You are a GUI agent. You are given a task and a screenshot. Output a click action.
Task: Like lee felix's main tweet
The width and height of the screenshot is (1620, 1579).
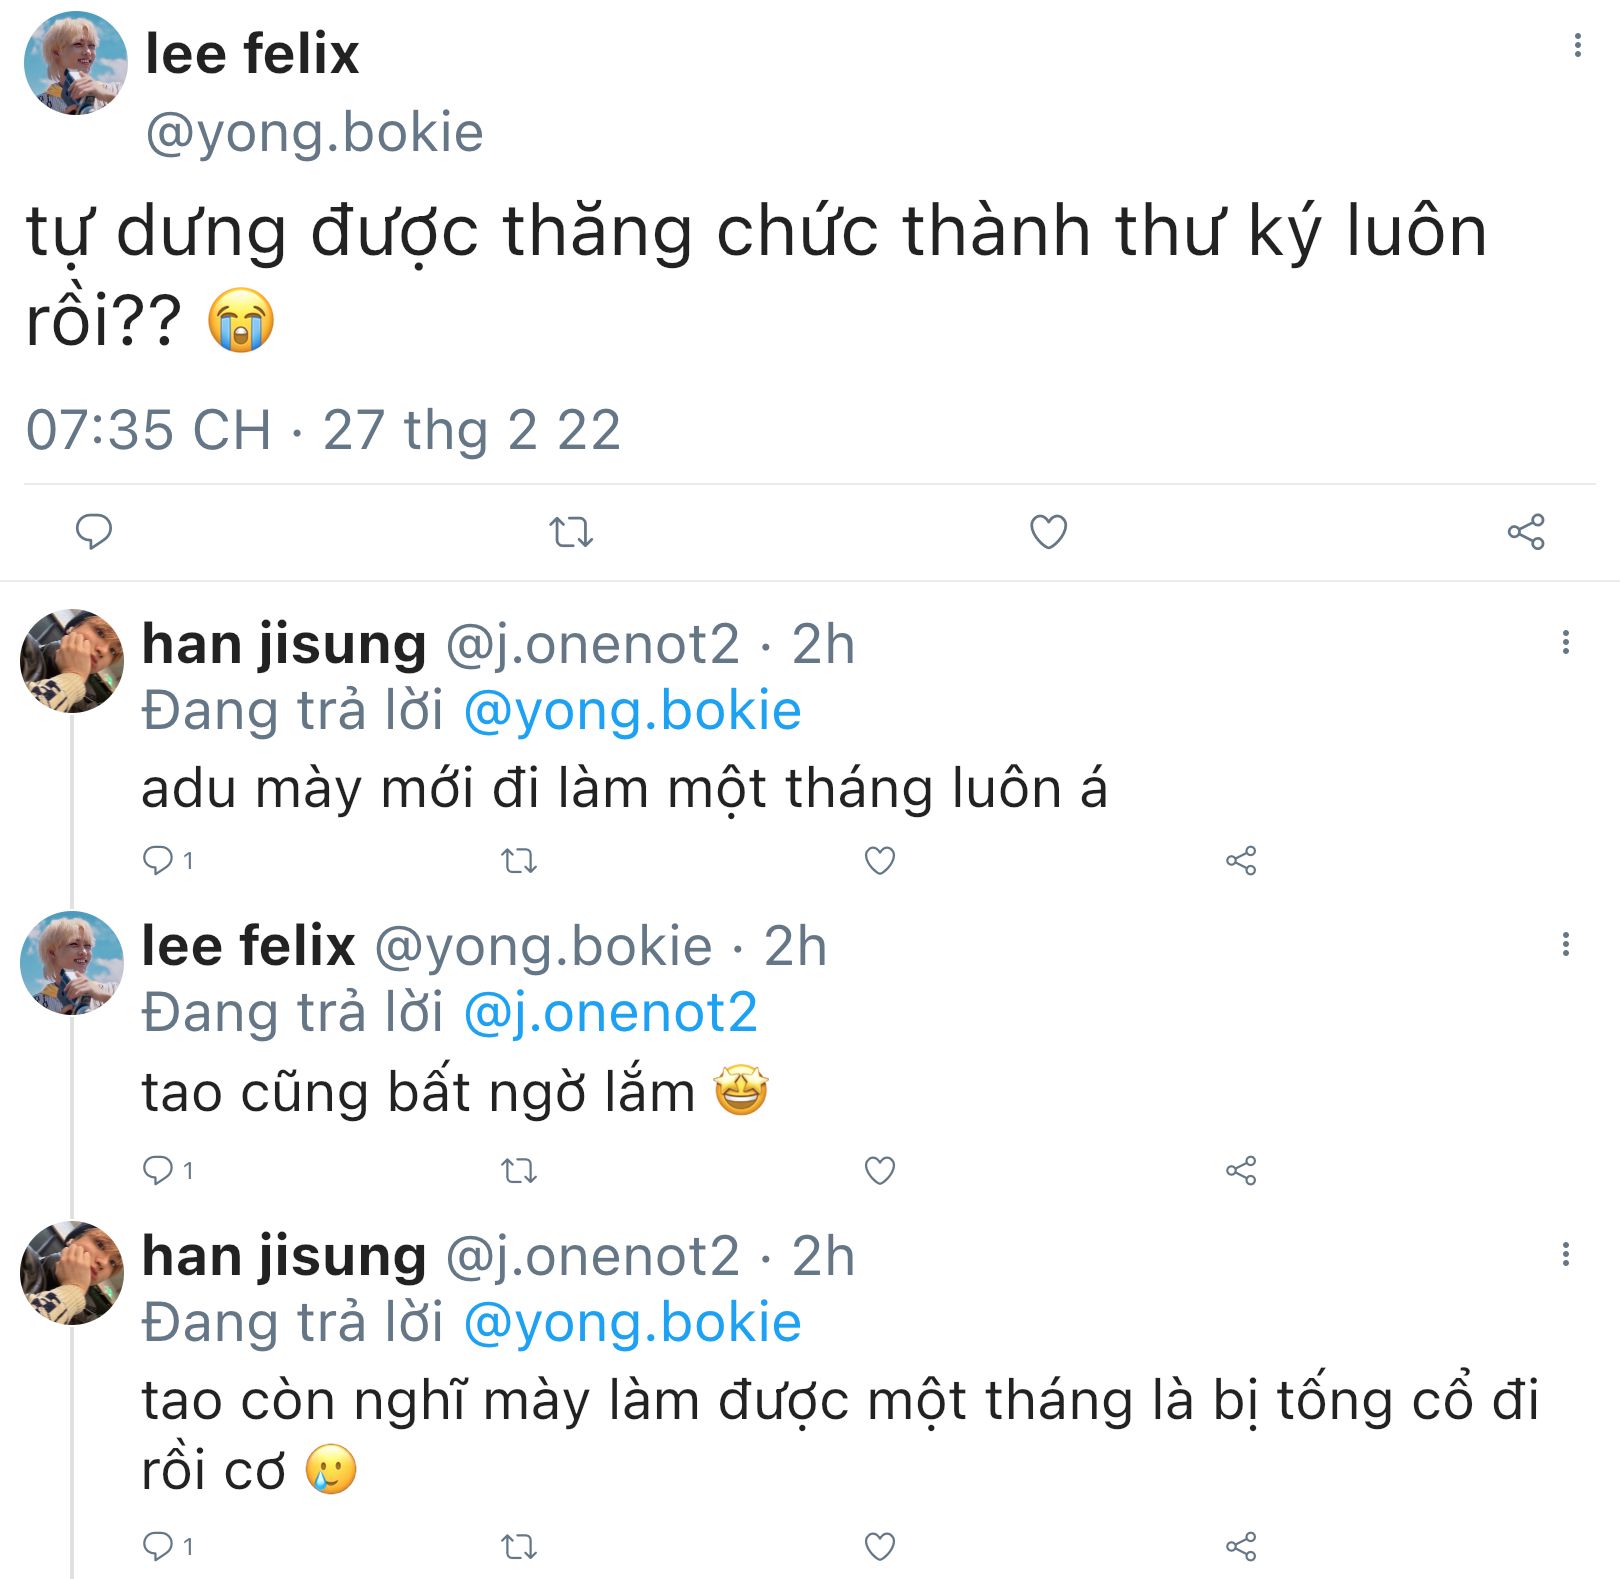1048,532
